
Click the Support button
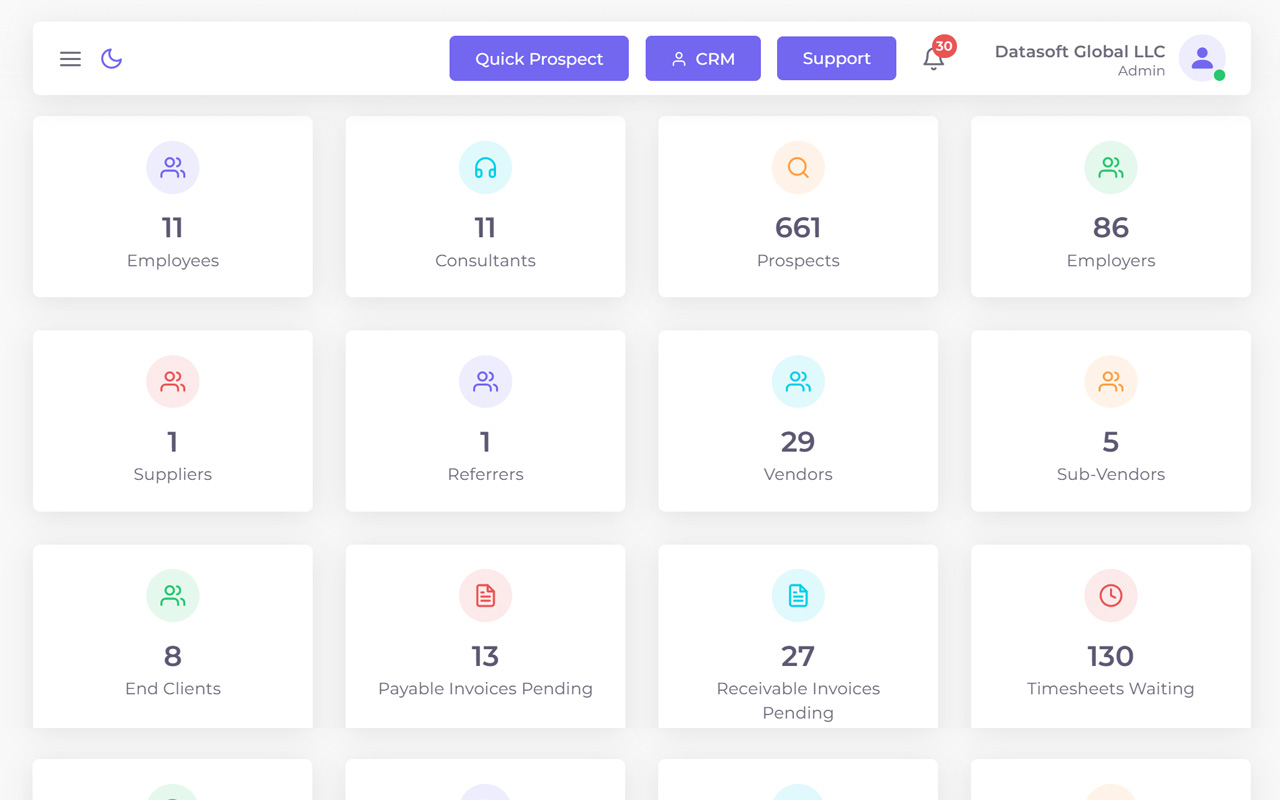(836, 58)
